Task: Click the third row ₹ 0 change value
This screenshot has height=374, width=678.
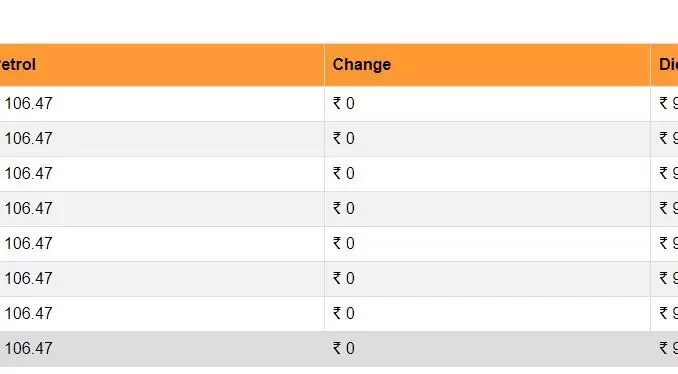Action: coord(344,173)
